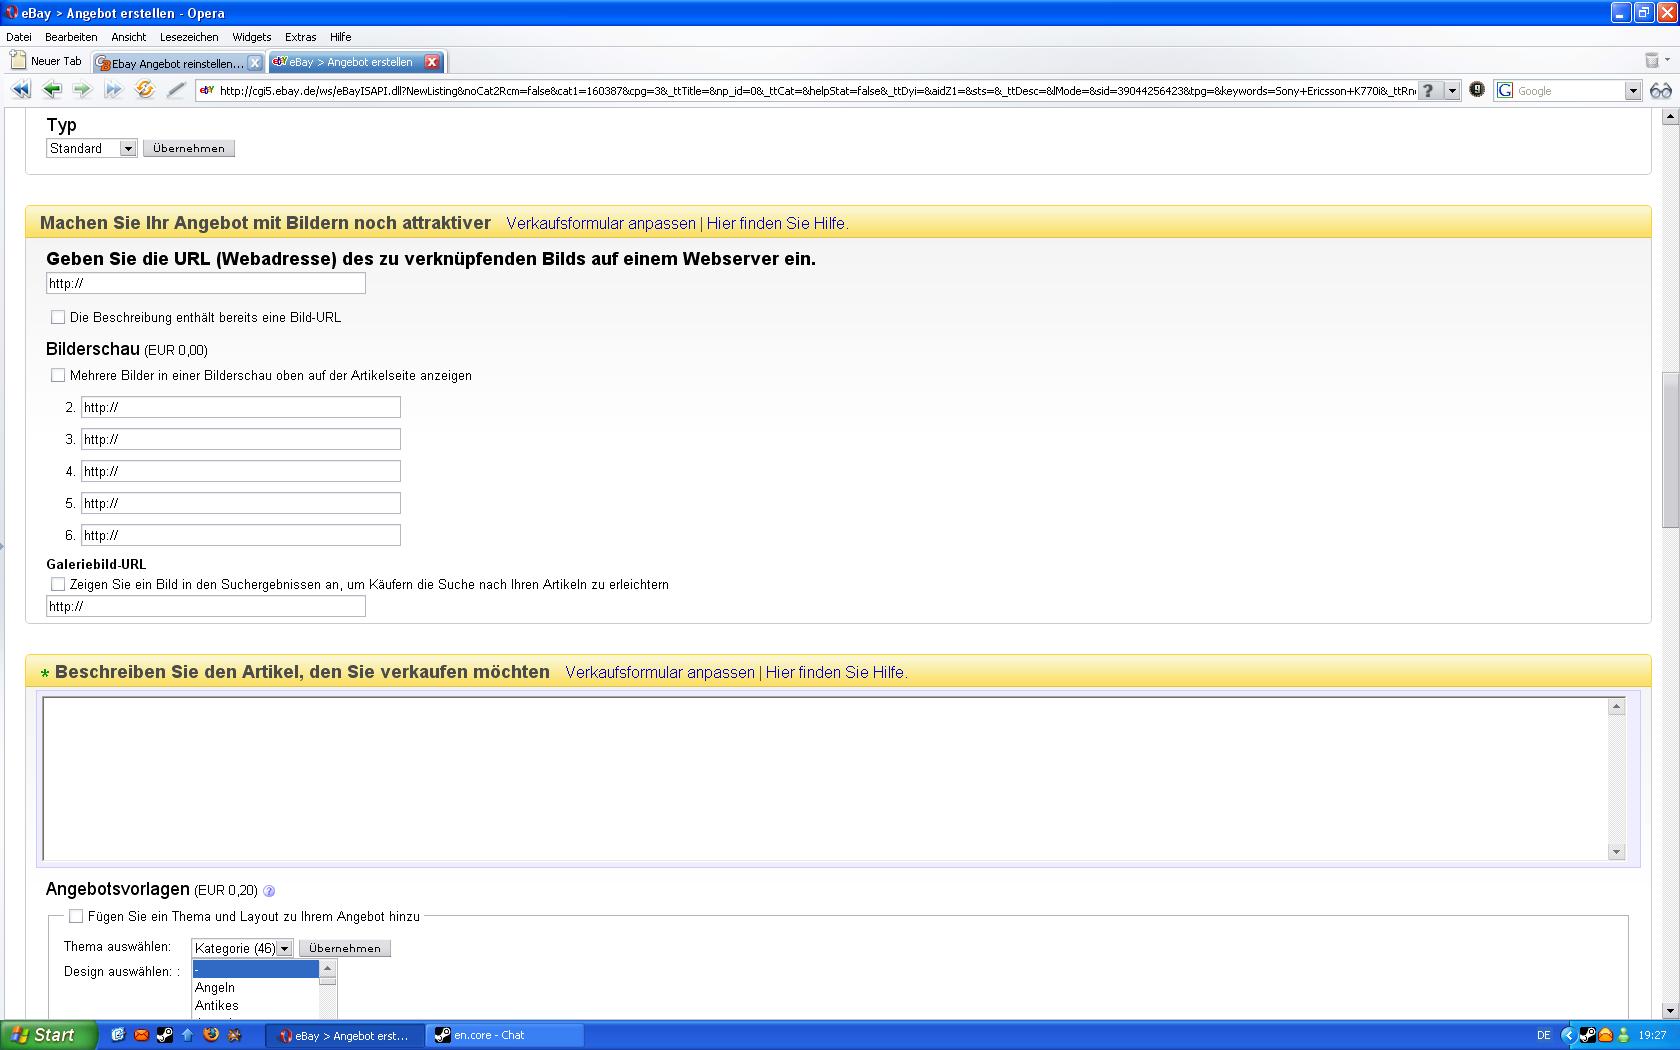
Task: Click the page vertical scrollbar thumb
Action: (x=1670, y=450)
